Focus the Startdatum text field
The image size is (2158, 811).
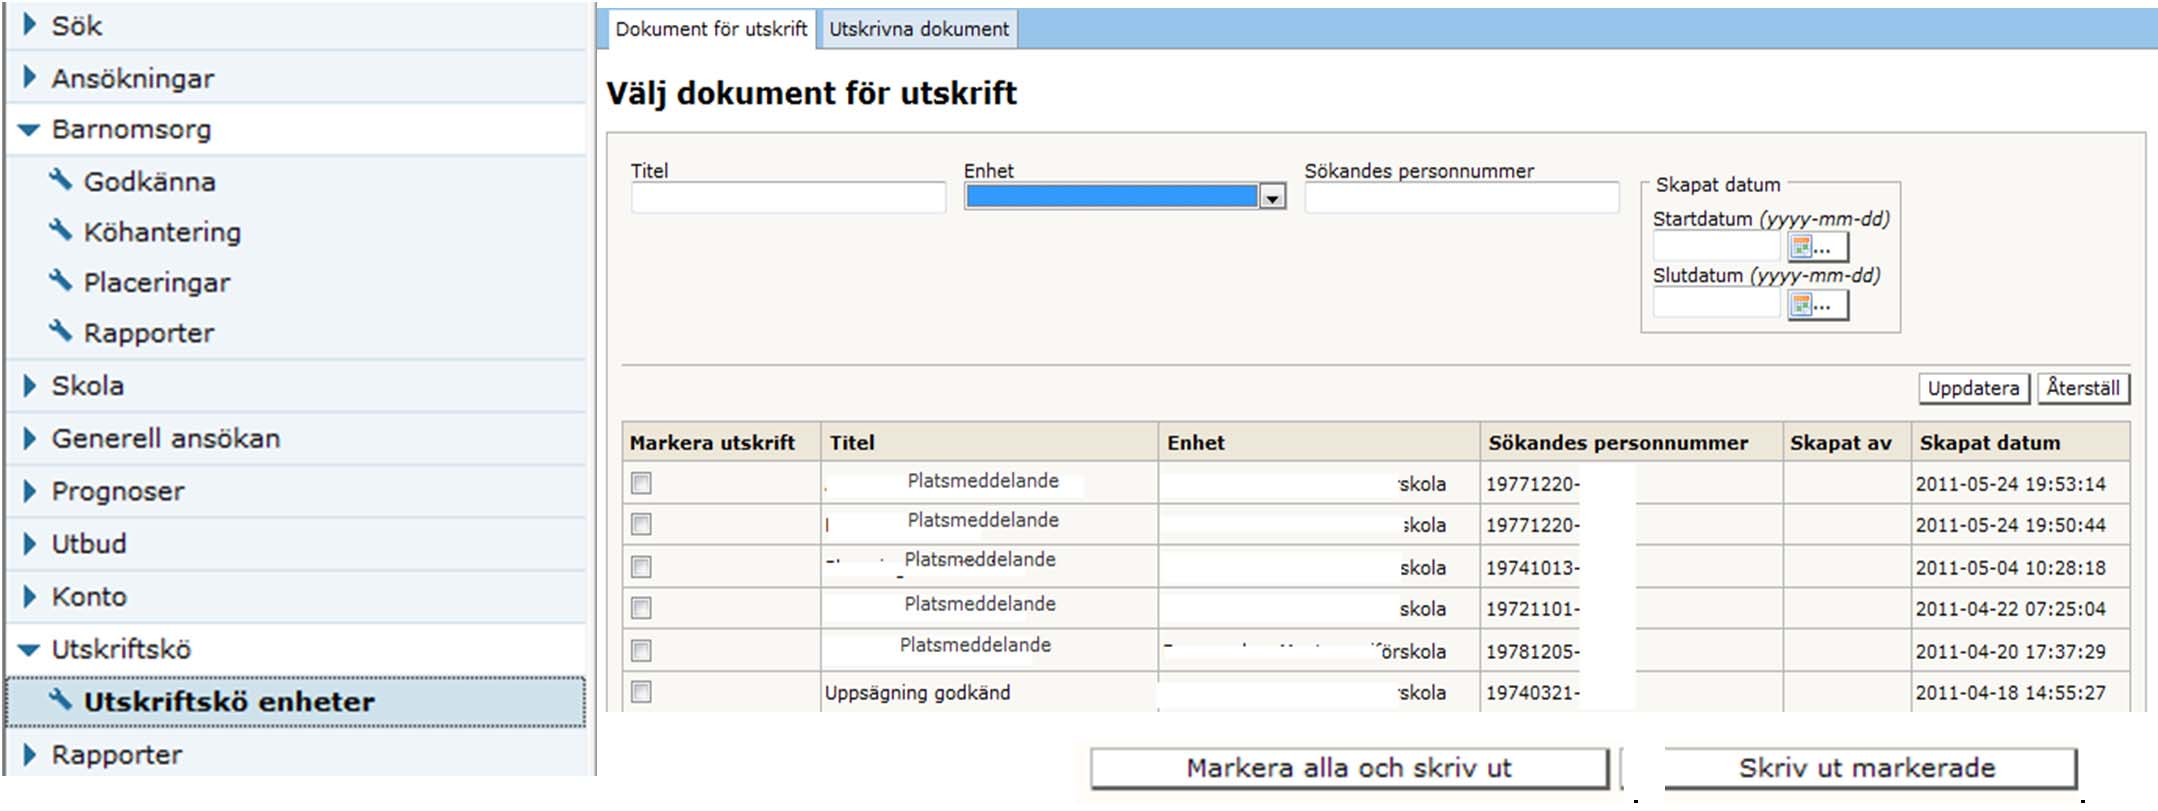pyautogui.click(x=1717, y=246)
